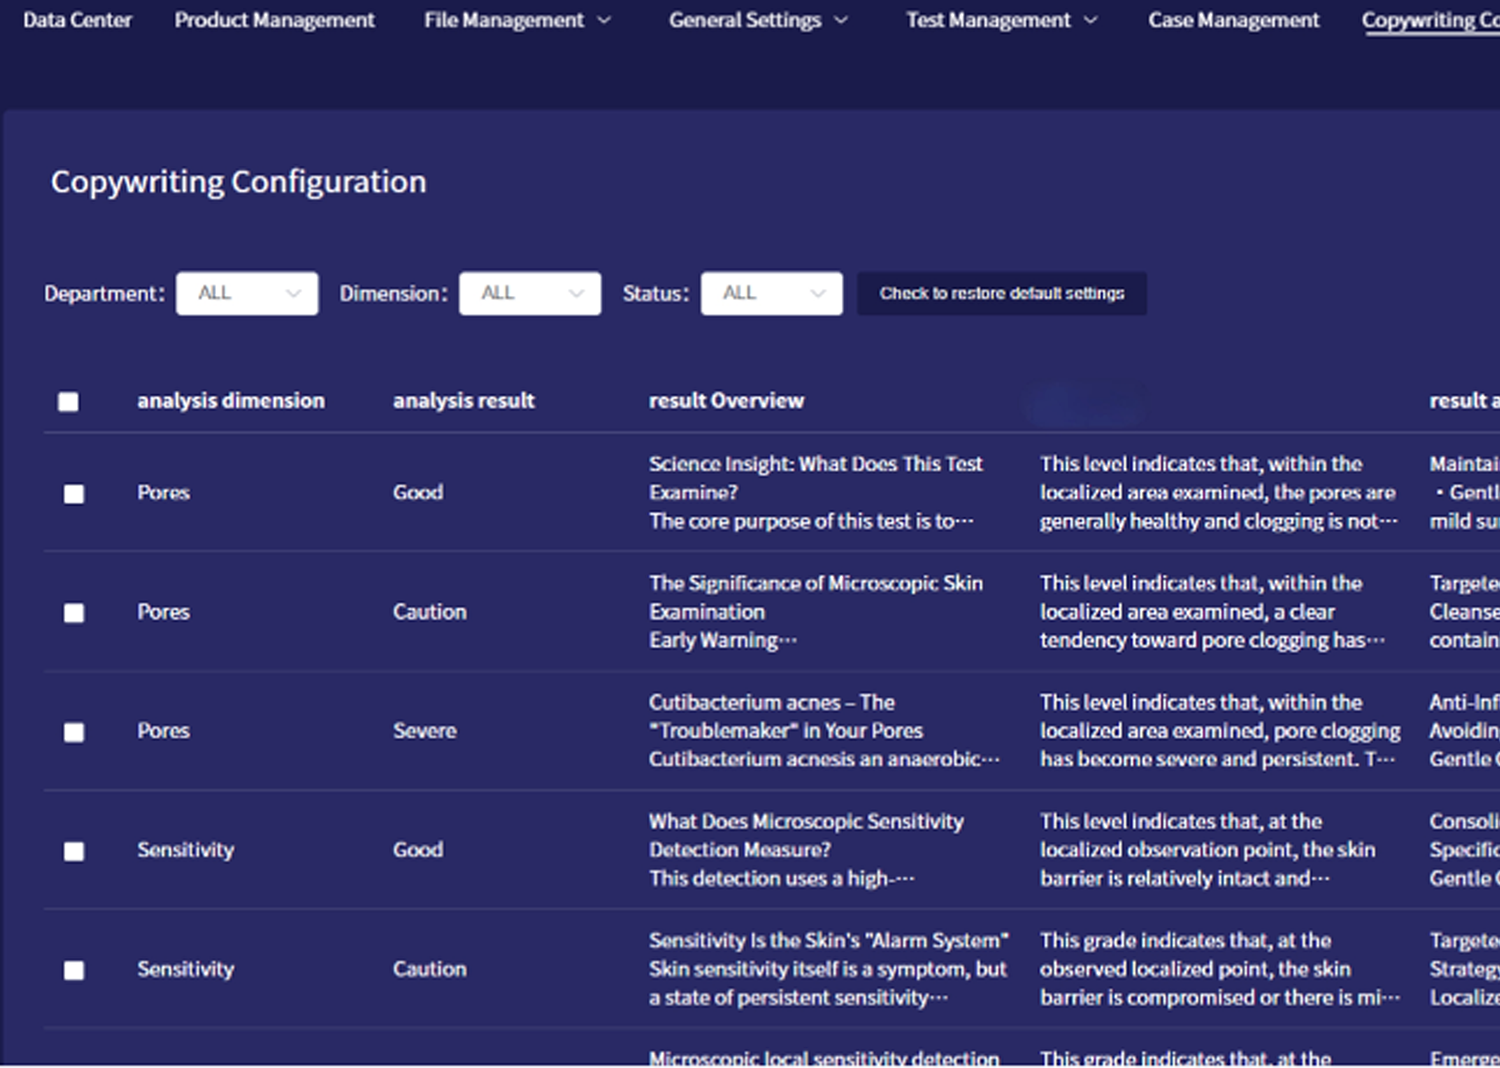This screenshot has width=1500, height=1068.
Task: Go to Data Center
Action: 77,20
